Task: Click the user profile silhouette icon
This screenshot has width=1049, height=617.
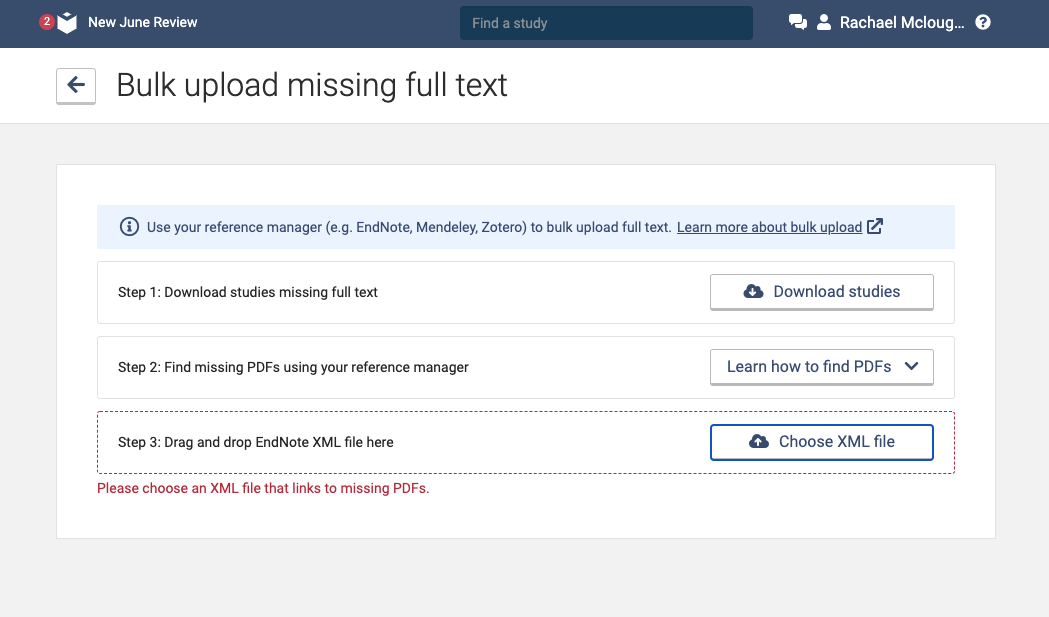Action: click(824, 22)
